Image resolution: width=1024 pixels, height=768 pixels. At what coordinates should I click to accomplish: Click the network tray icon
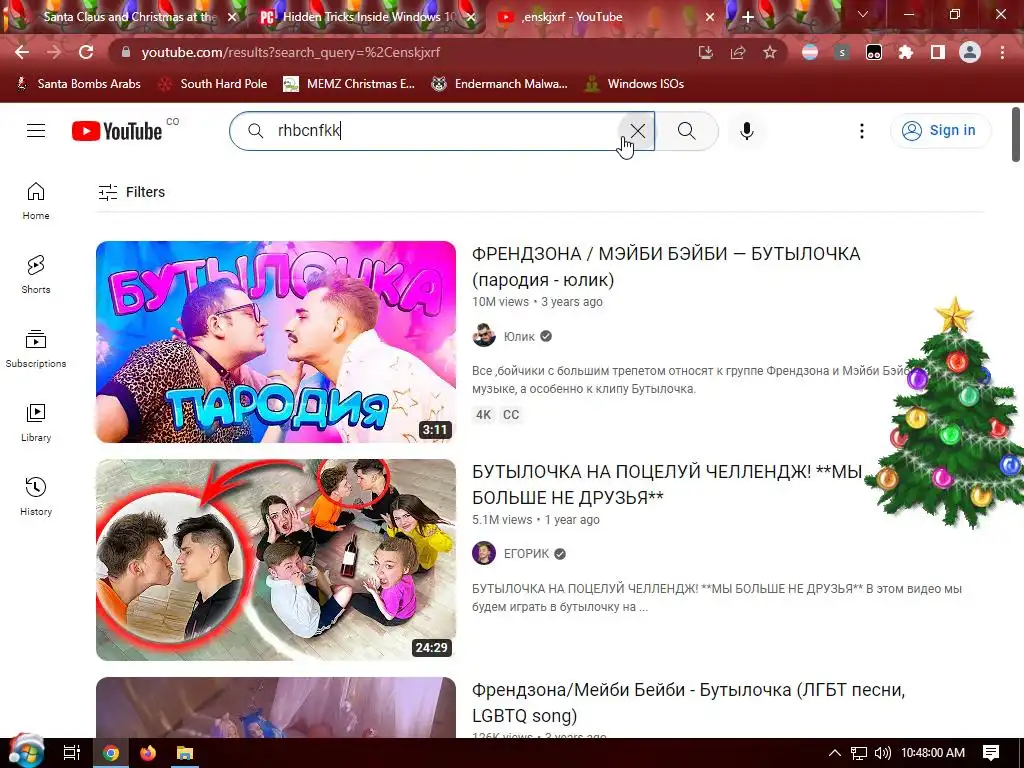tap(859, 753)
